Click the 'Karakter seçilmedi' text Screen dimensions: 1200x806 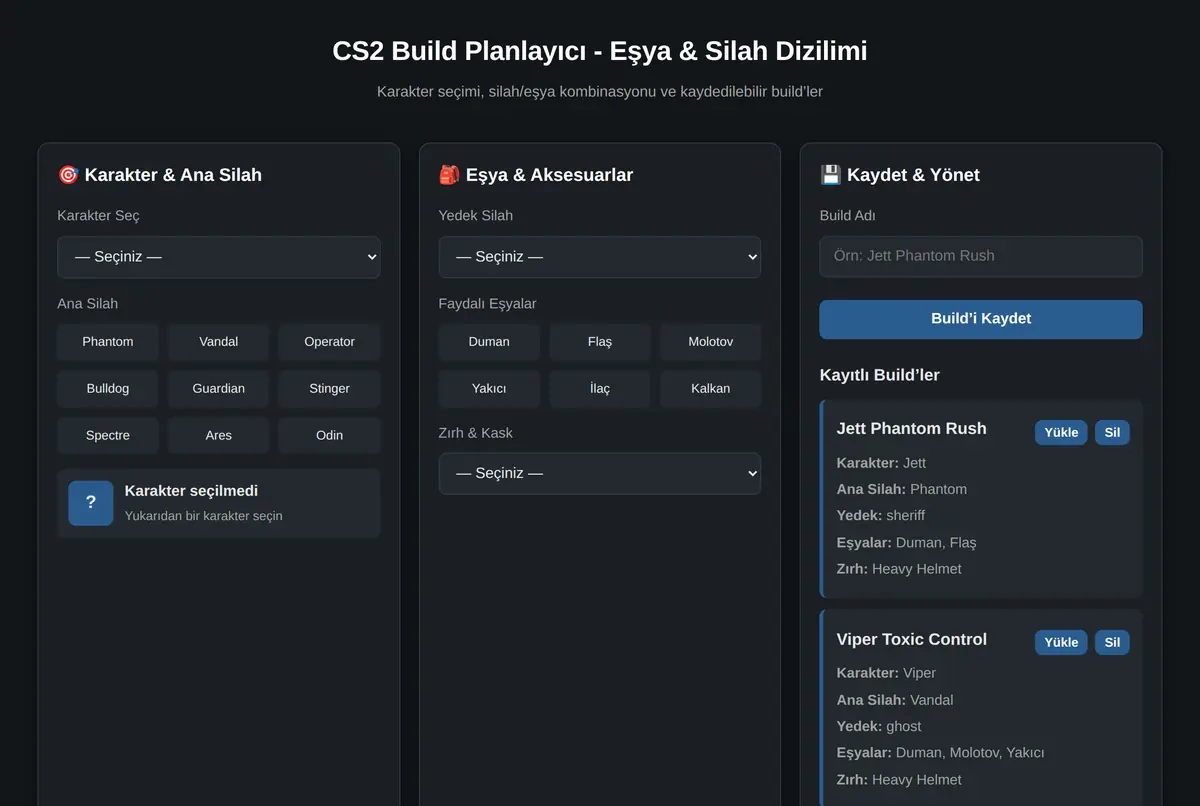point(191,491)
